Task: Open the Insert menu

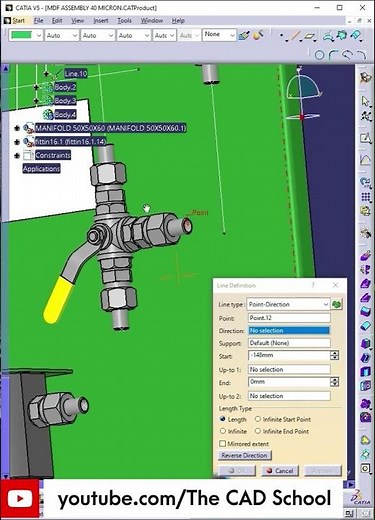Action: coord(100,20)
